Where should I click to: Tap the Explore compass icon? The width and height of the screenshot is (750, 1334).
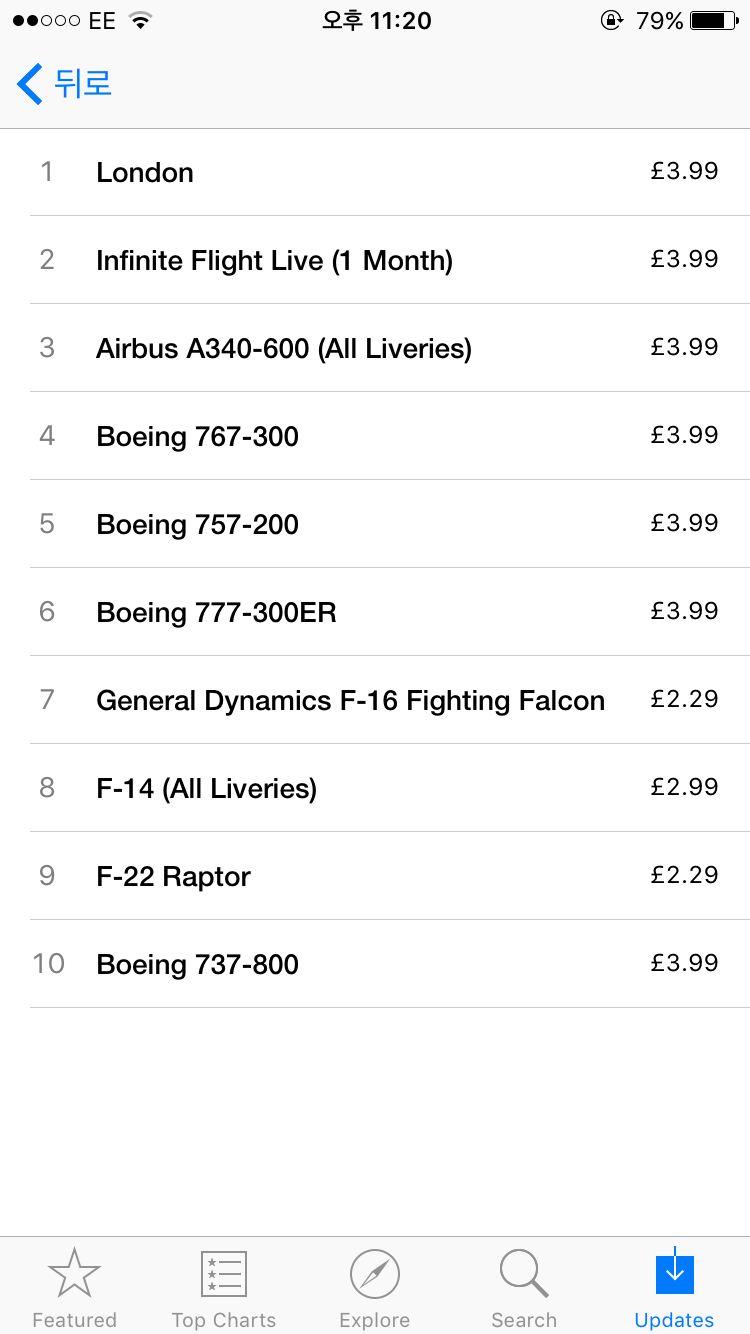tap(374, 1274)
